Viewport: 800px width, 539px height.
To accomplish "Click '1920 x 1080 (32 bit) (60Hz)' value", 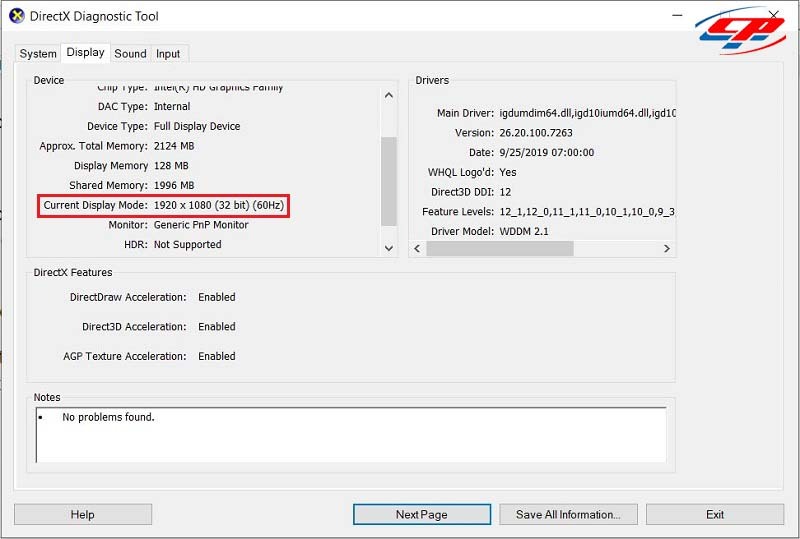I will tap(219, 205).
